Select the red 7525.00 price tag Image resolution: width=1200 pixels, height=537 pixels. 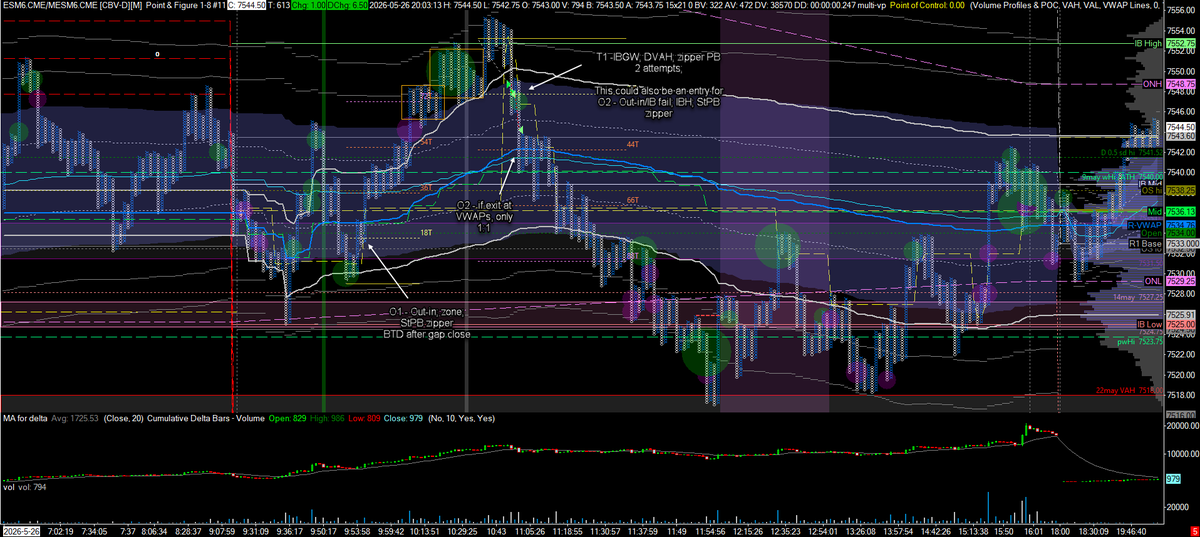pos(1181,325)
